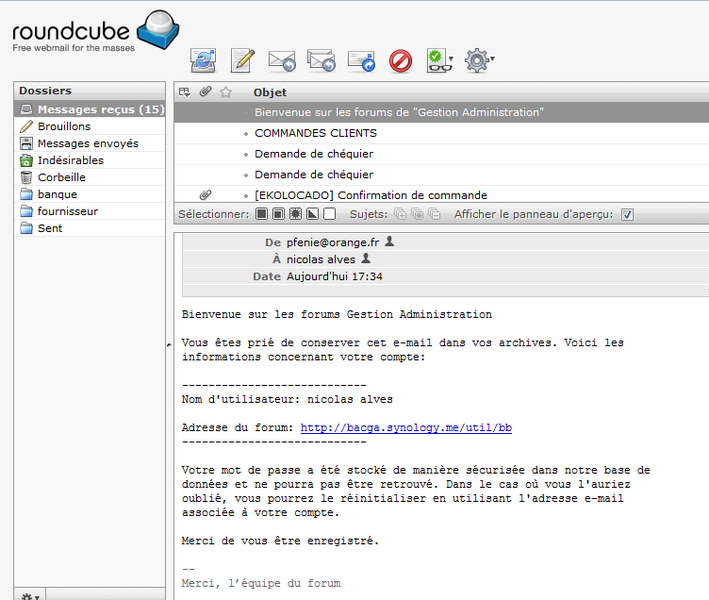Image resolution: width=709 pixels, height=600 pixels.
Task: Select the first Demande de chéquier message
Action: (x=441, y=154)
